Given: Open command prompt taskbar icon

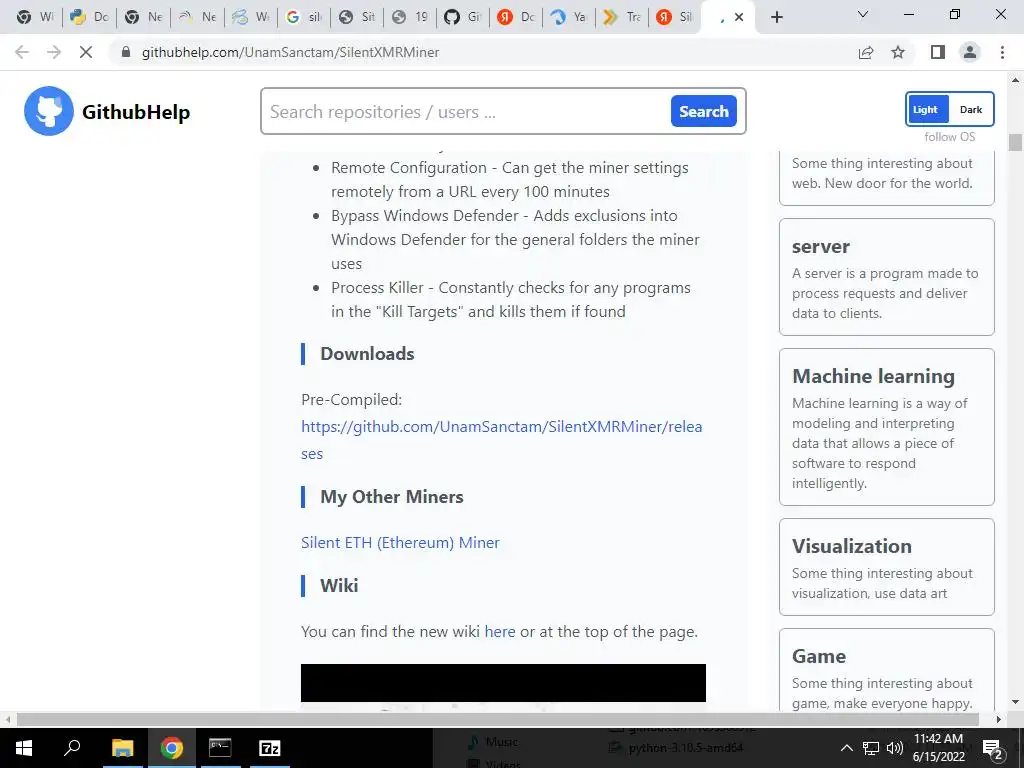Looking at the screenshot, I should [x=220, y=748].
